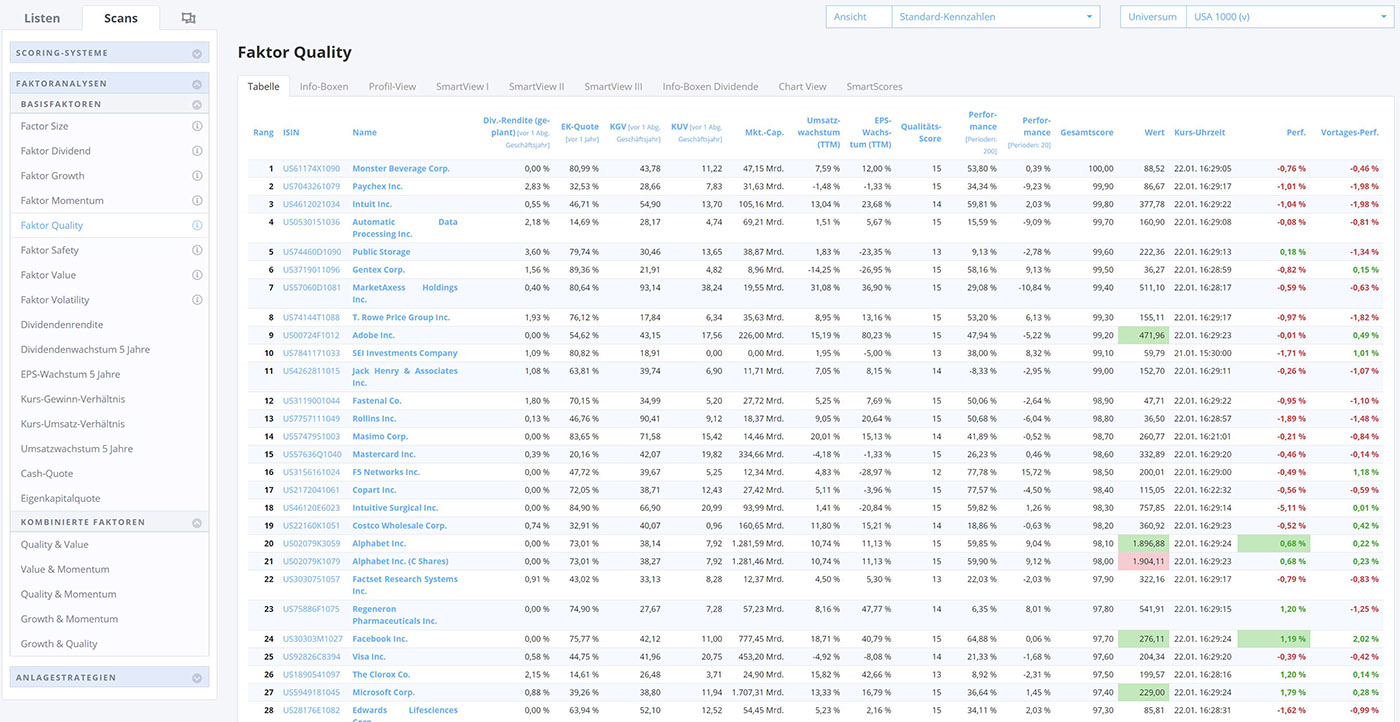
Task: Switch to SmartView II tab
Action: click(536, 87)
